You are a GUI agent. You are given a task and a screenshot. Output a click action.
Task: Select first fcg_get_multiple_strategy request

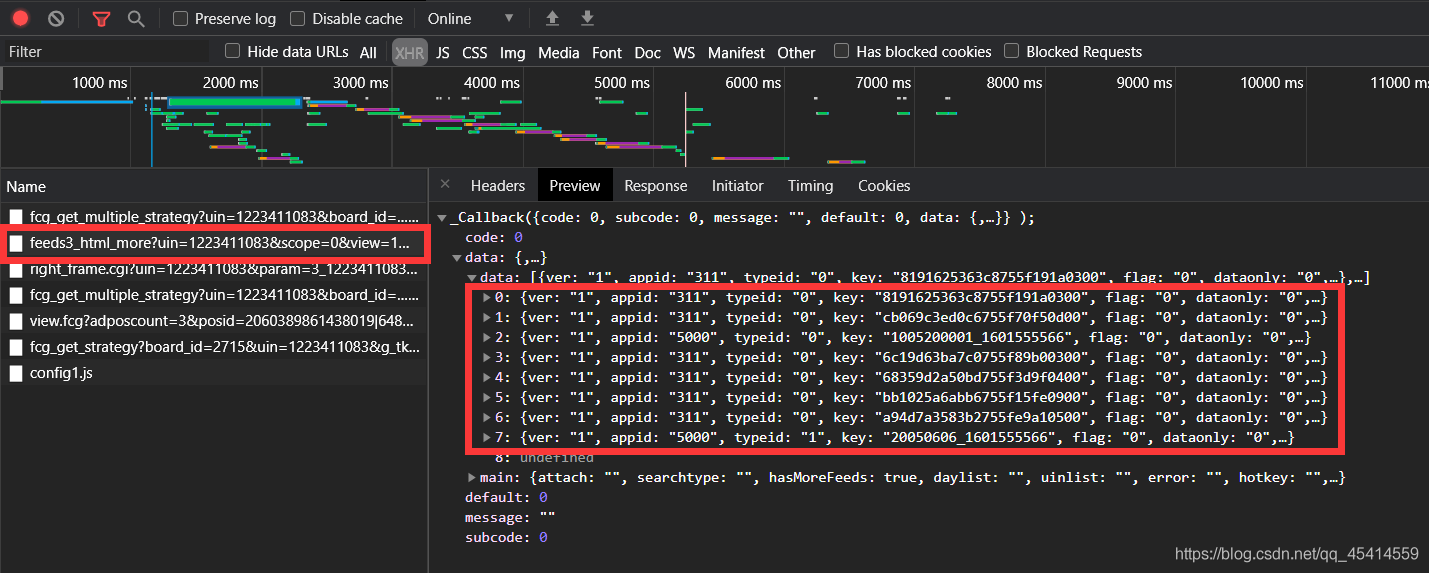tap(214, 216)
